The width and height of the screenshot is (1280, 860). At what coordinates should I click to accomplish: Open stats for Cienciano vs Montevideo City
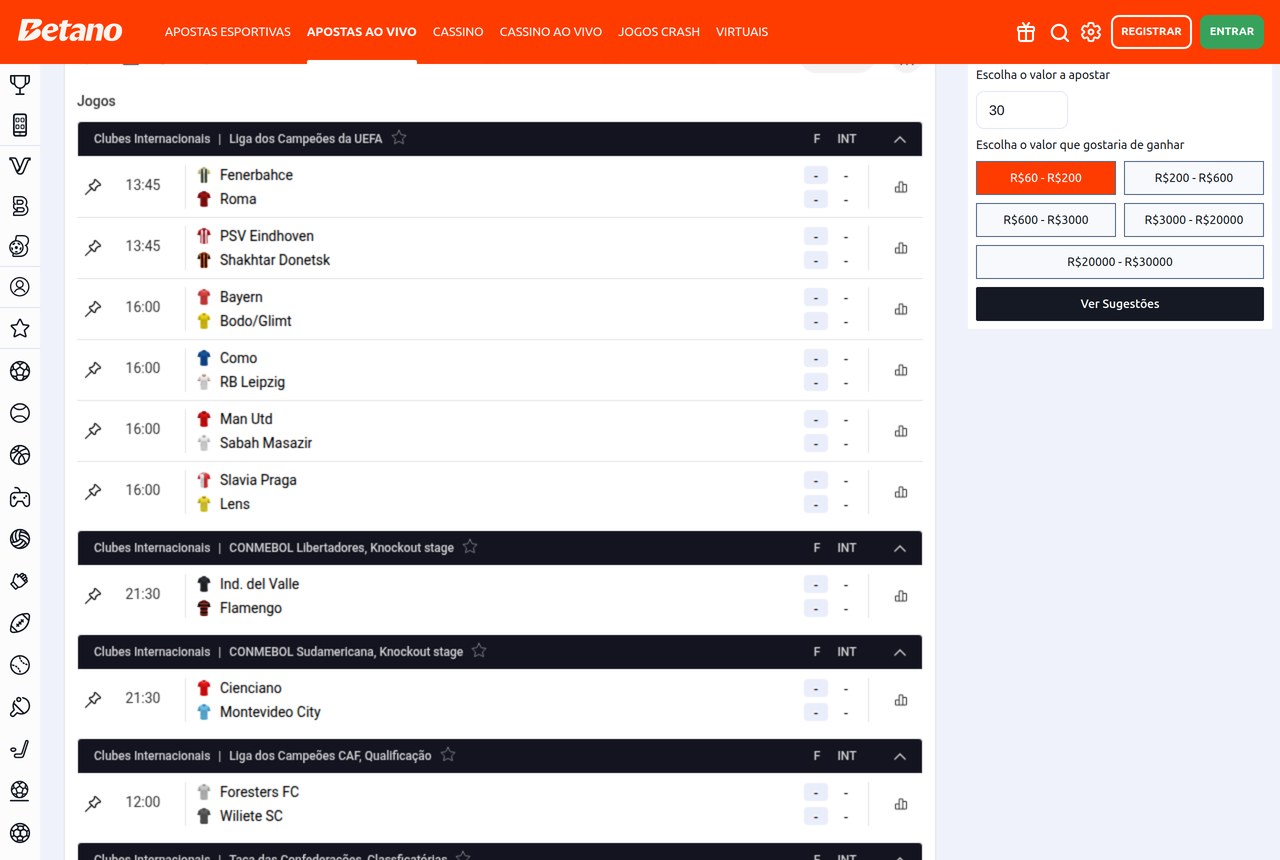tap(901, 700)
